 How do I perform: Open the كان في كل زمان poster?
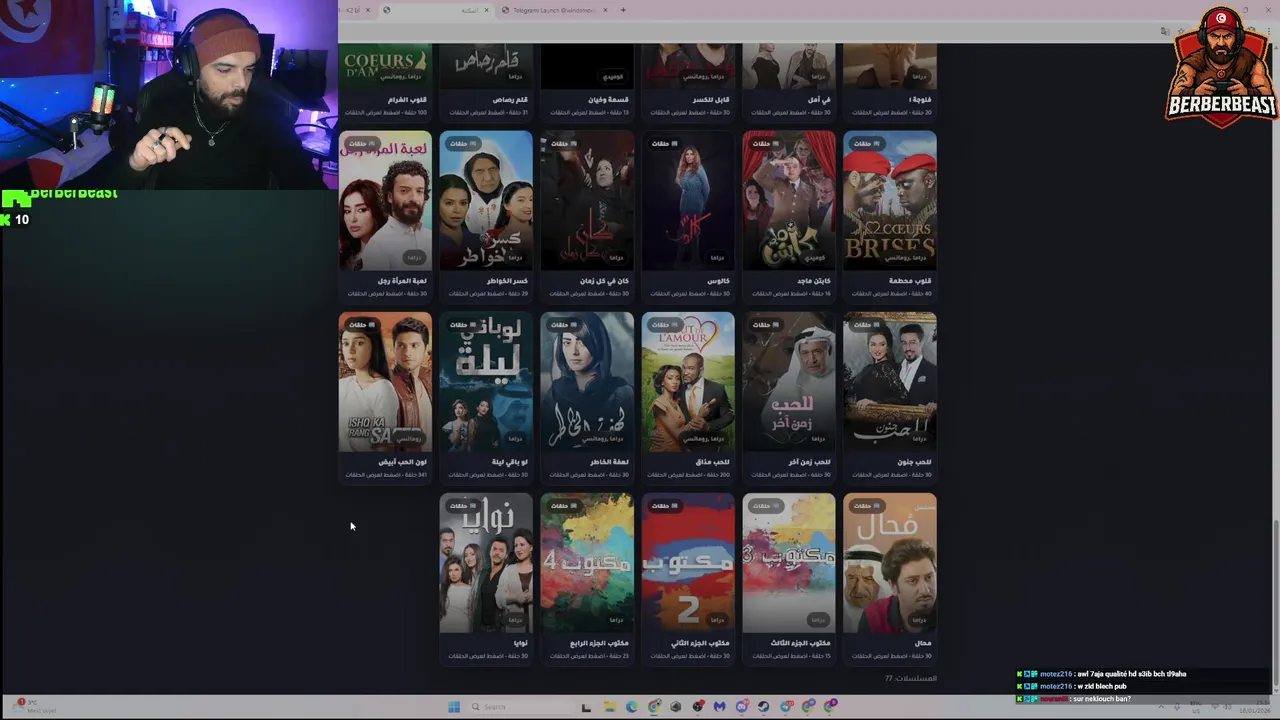(x=587, y=200)
